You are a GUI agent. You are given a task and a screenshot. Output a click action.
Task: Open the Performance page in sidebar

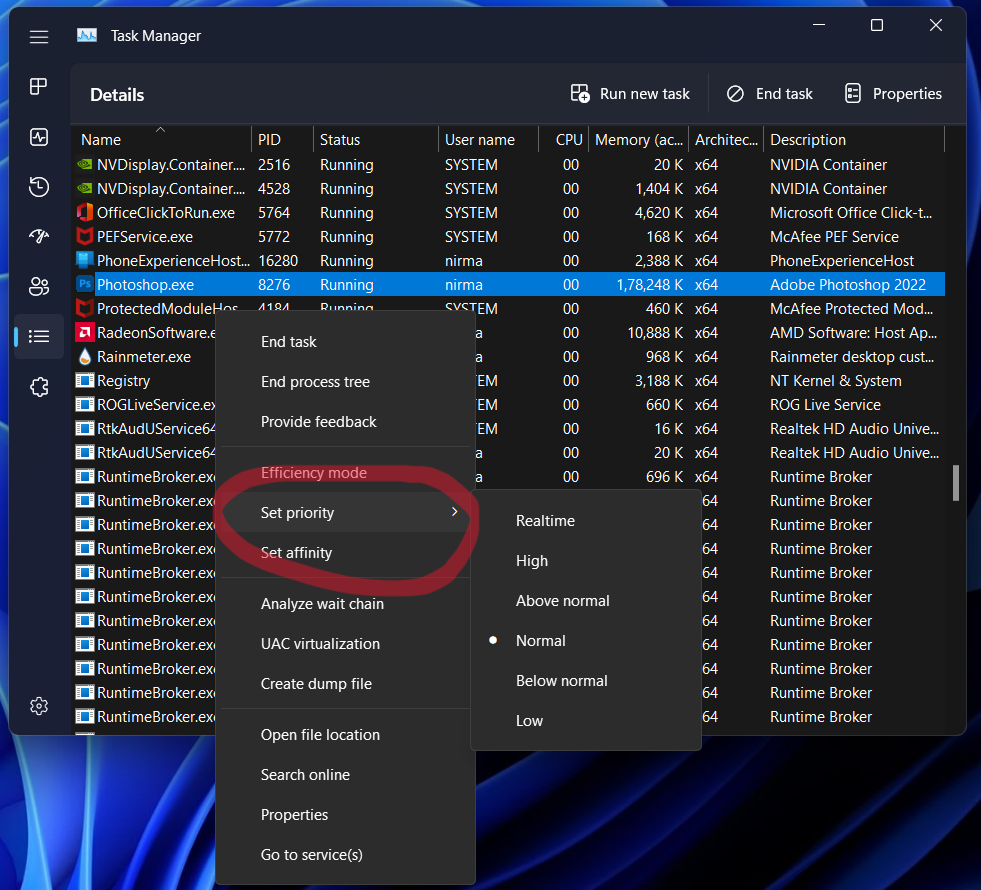[39, 136]
